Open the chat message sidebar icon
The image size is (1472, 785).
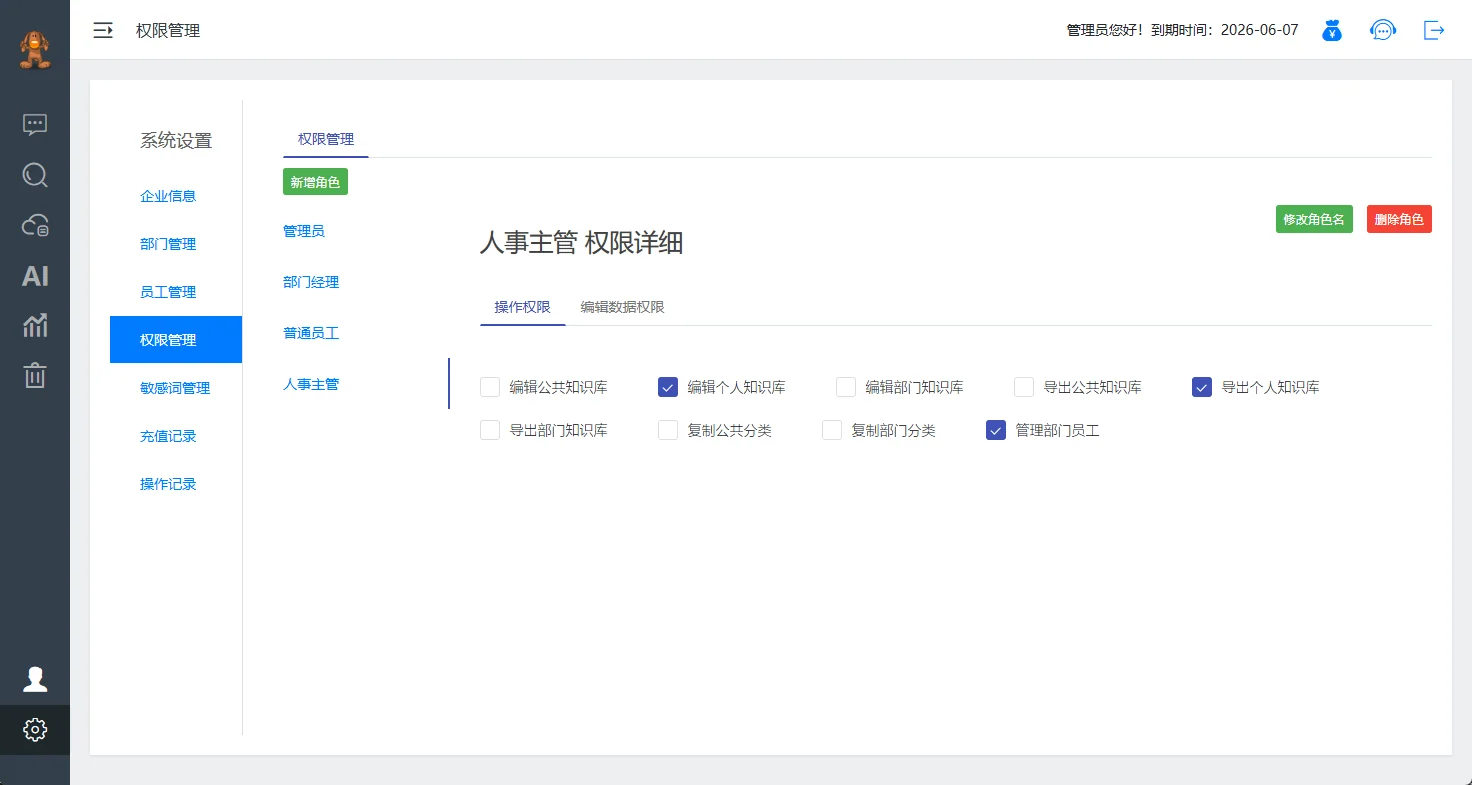pyautogui.click(x=35, y=125)
